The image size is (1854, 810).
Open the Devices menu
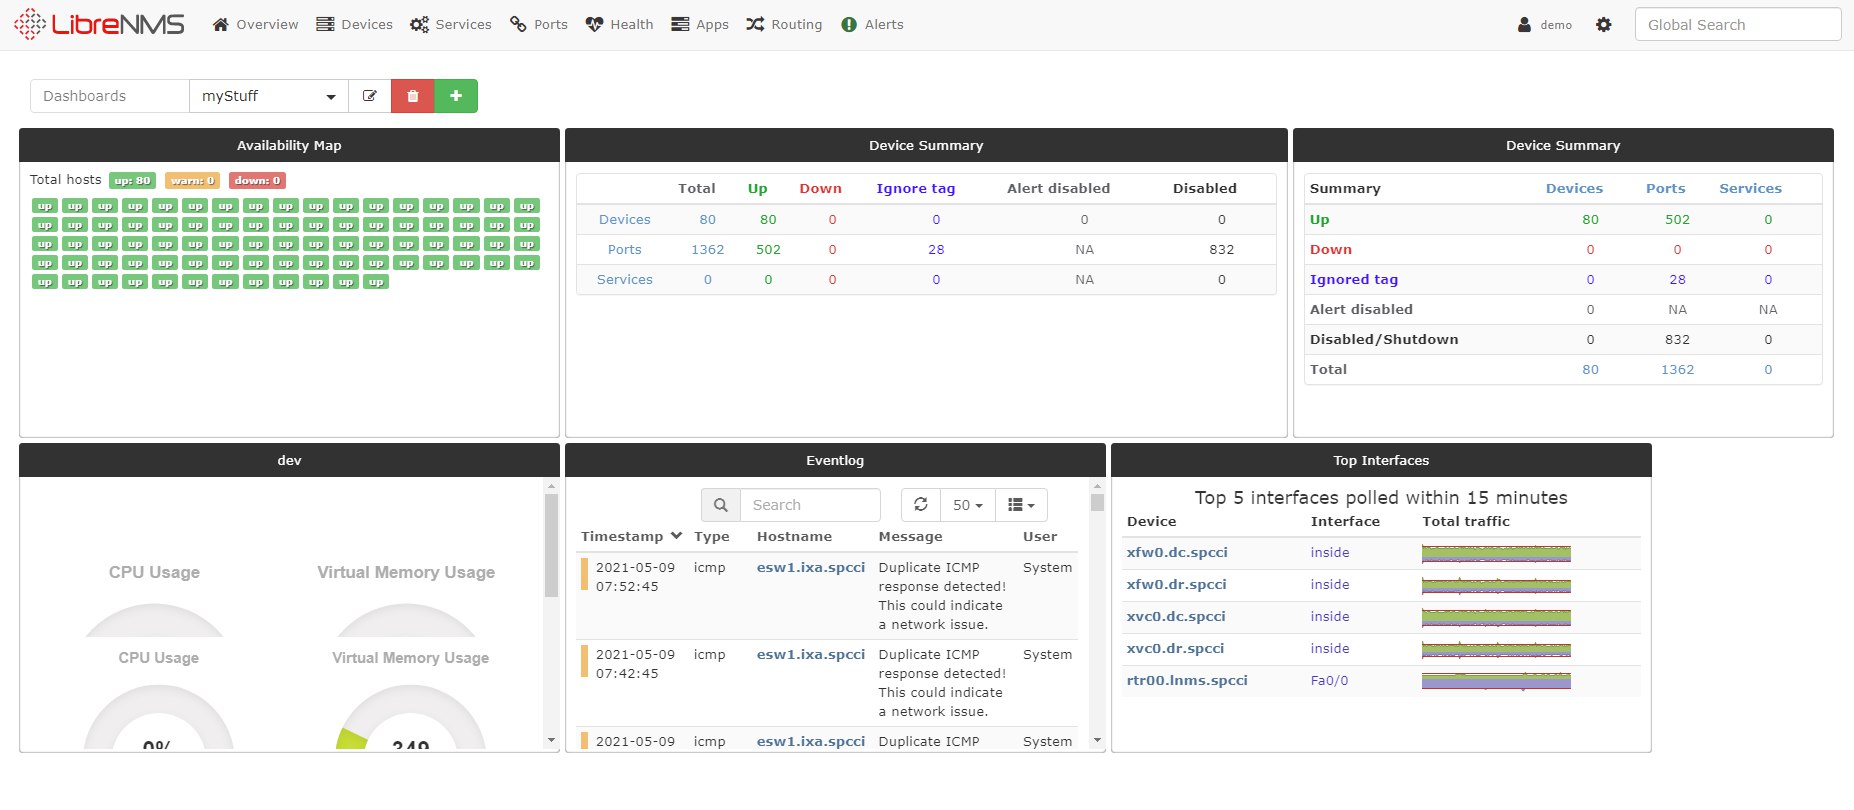pos(355,25)
